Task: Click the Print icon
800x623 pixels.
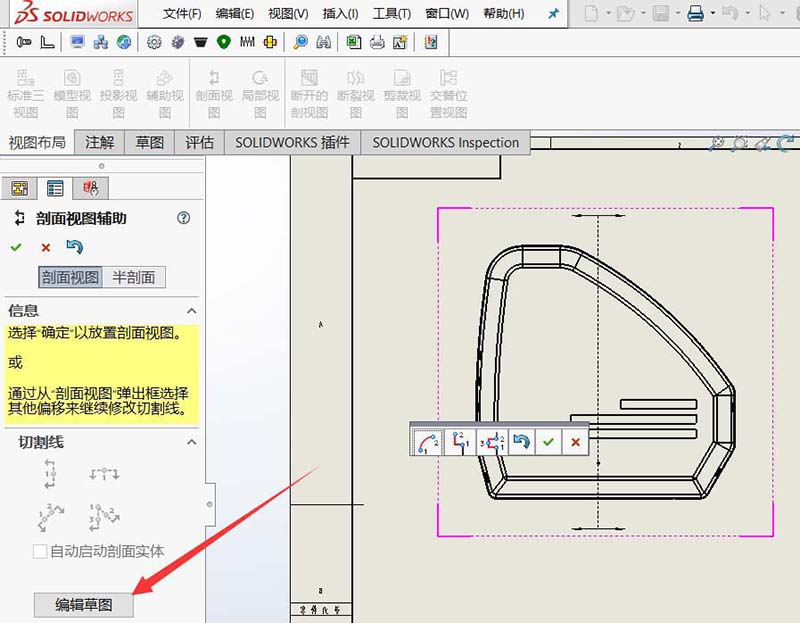Action: coord(695,13)
